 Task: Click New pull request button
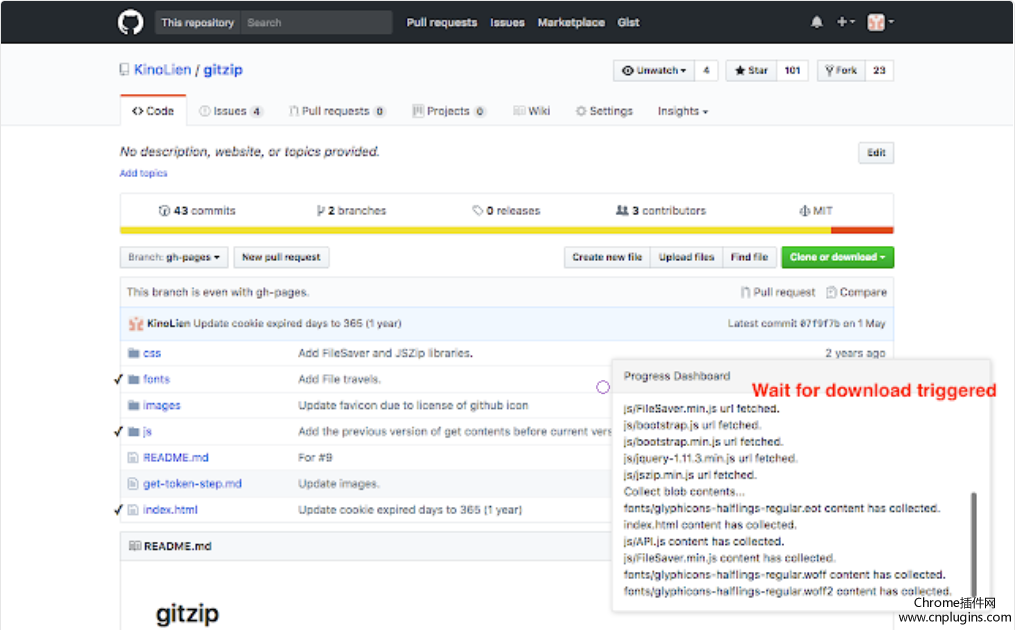coord(281,257)
